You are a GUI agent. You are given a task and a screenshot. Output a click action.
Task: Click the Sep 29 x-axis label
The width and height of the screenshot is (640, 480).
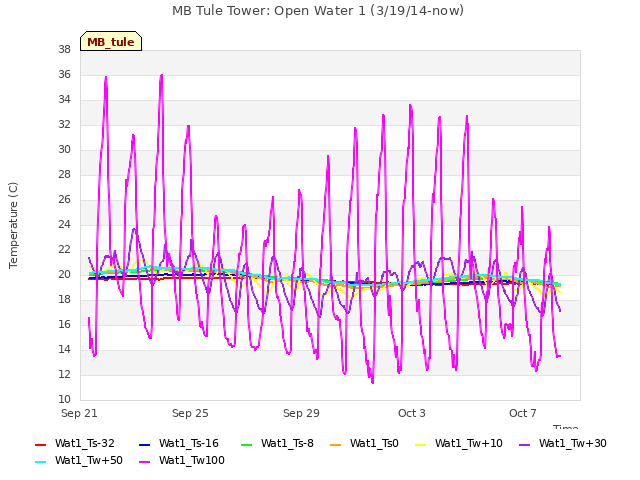tap(301, 413)
